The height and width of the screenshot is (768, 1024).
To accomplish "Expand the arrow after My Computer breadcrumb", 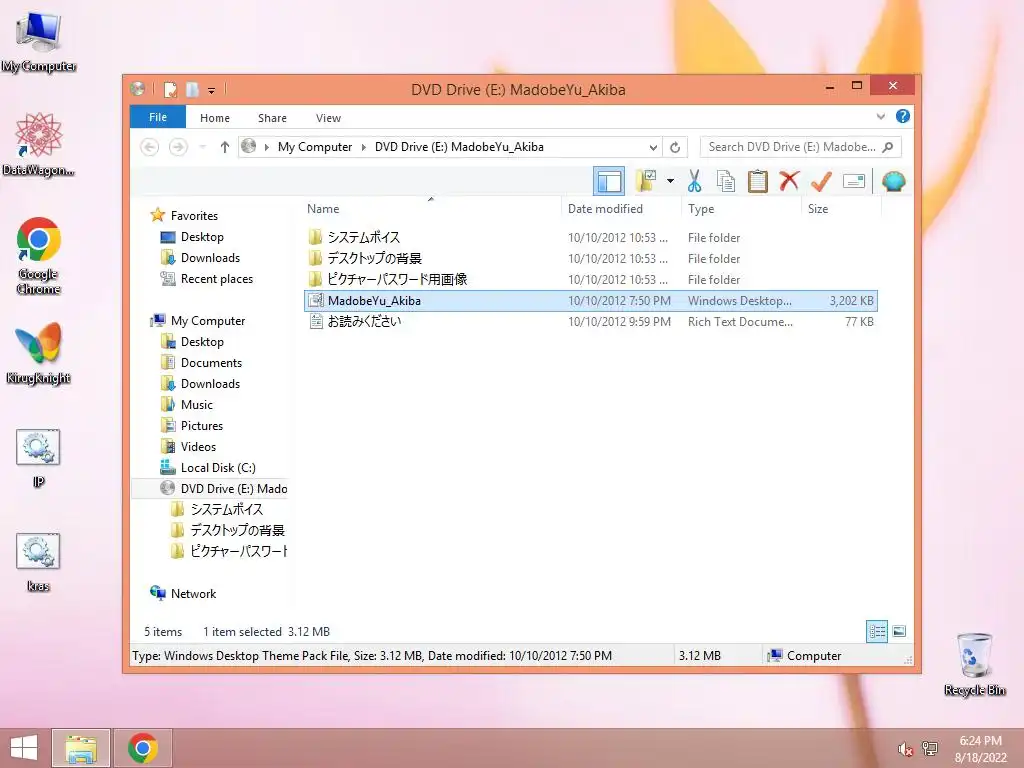I will [364, 147].
